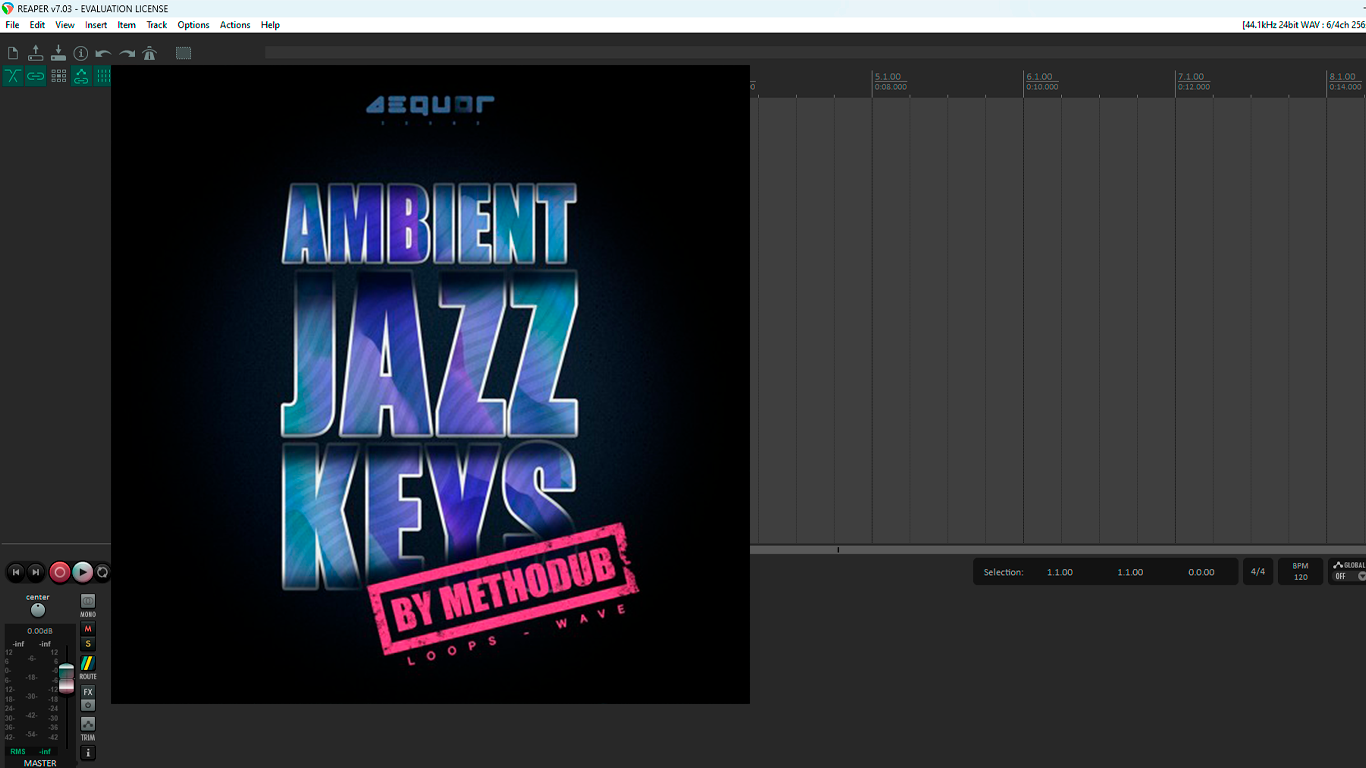
Task: Click the Open Project upload-arrow icon
Action: coord(36,53)
